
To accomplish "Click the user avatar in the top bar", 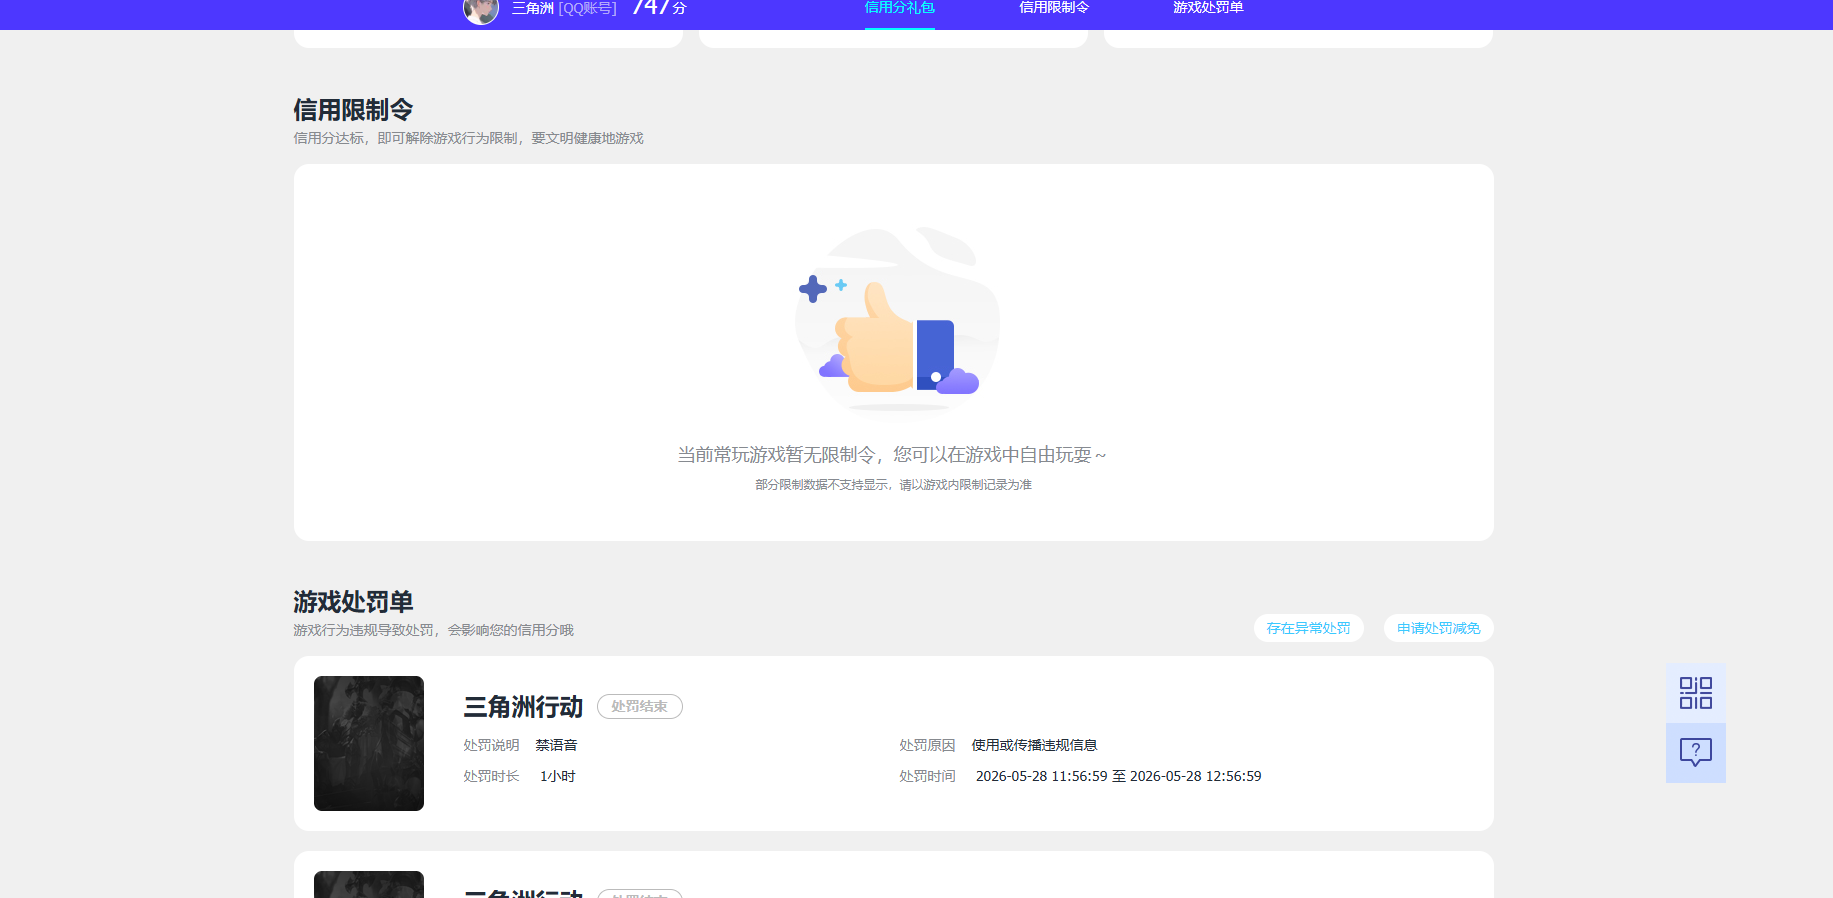I will (481, 9).
